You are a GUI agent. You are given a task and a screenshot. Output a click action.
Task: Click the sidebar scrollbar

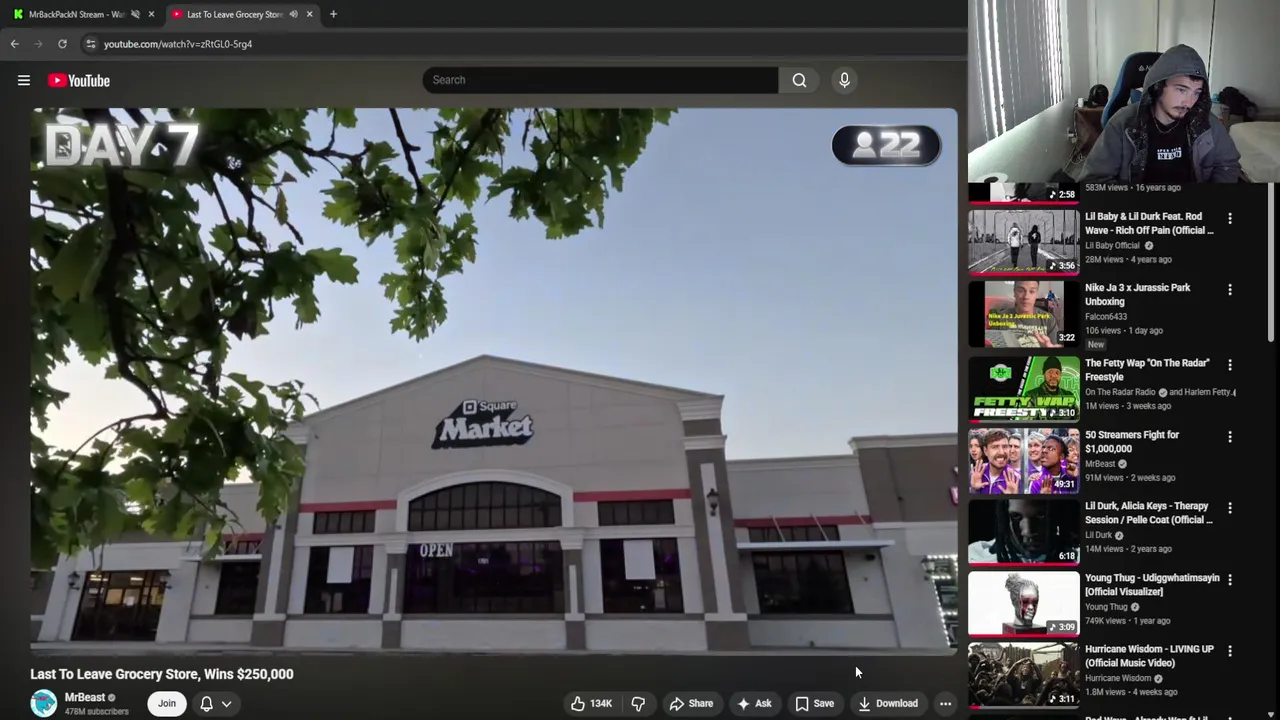(1272, 262)
